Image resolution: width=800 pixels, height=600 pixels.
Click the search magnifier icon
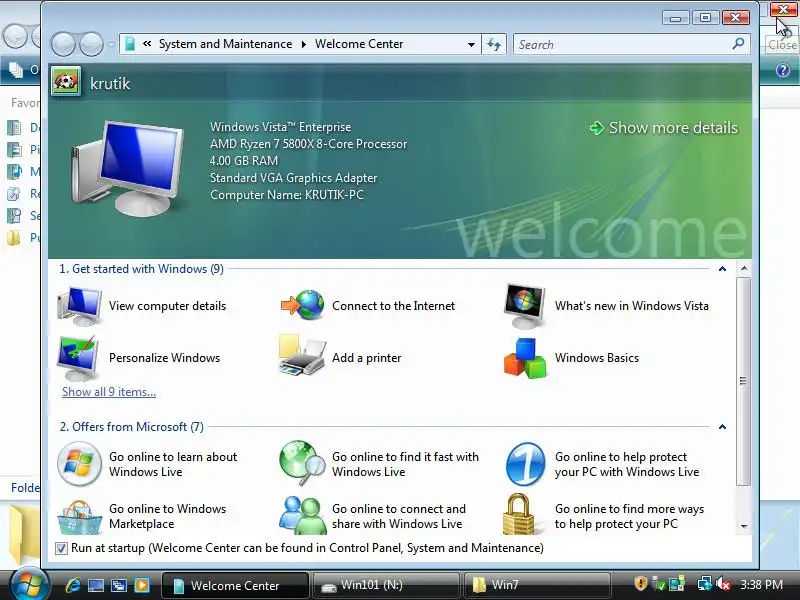738,44
